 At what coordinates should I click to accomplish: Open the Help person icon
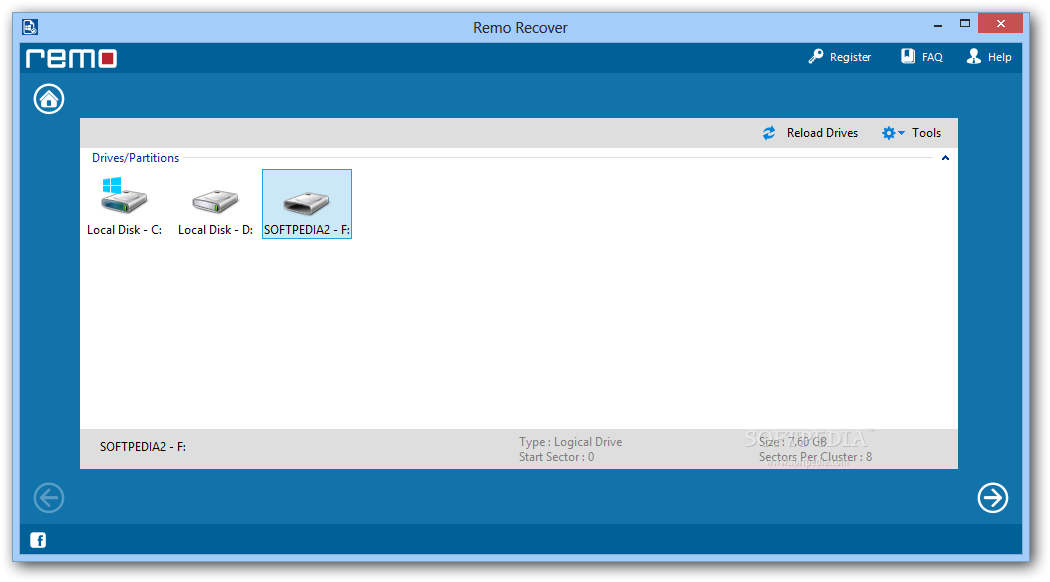[974, 56]
